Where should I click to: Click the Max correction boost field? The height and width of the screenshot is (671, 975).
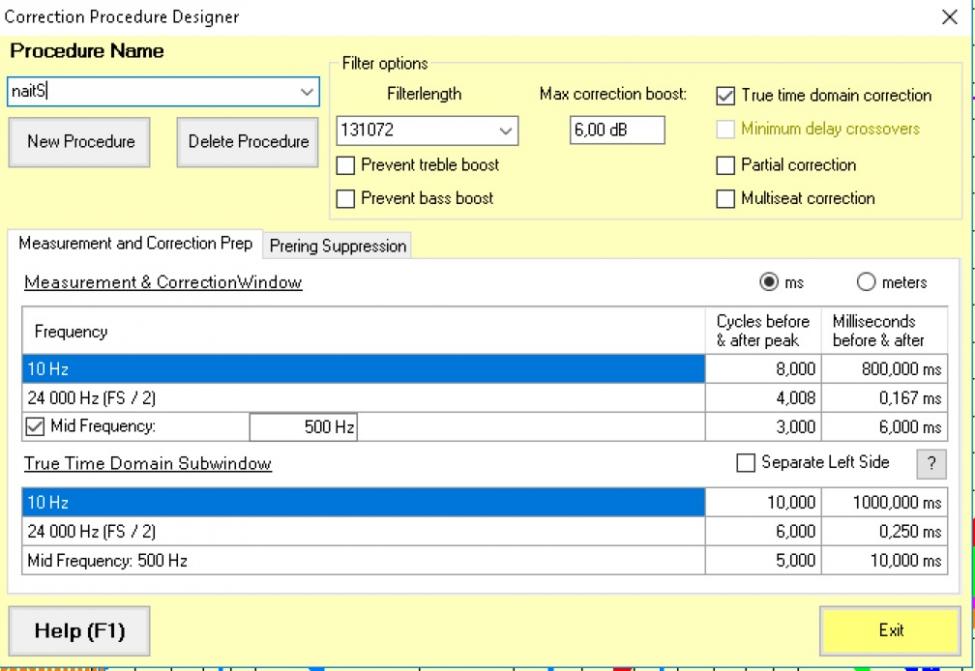tap(617, 130)
